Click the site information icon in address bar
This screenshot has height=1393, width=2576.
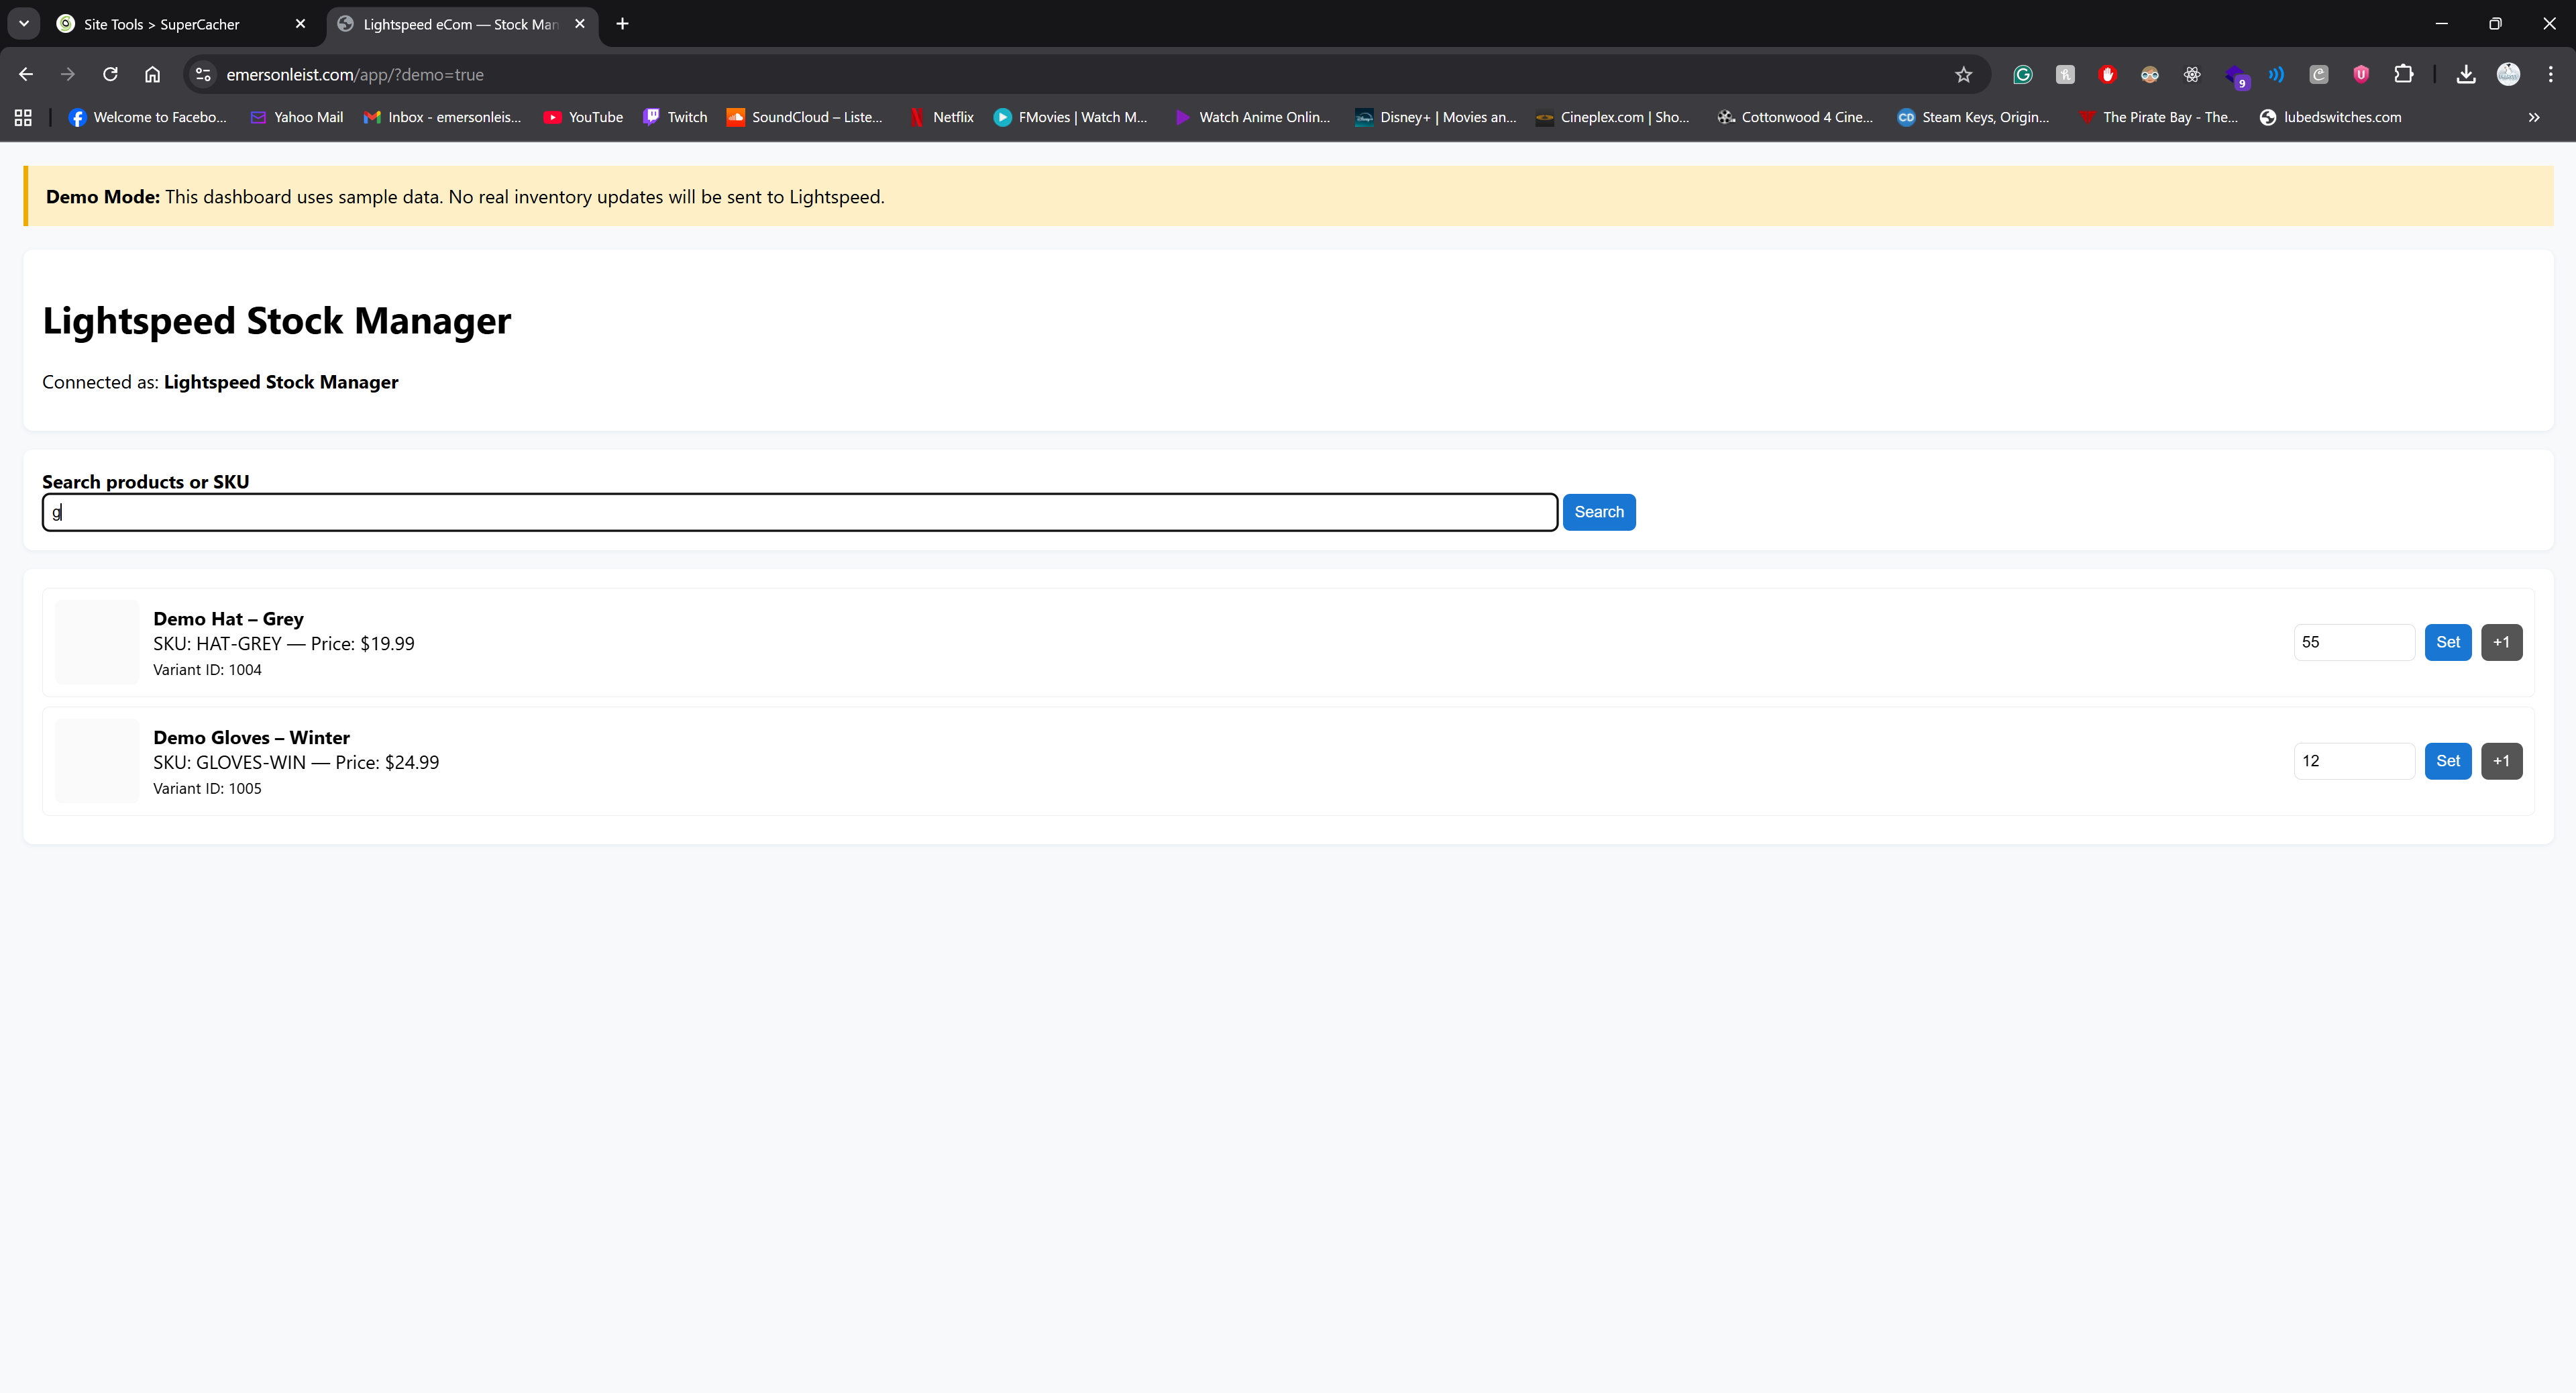click(203, 74)
